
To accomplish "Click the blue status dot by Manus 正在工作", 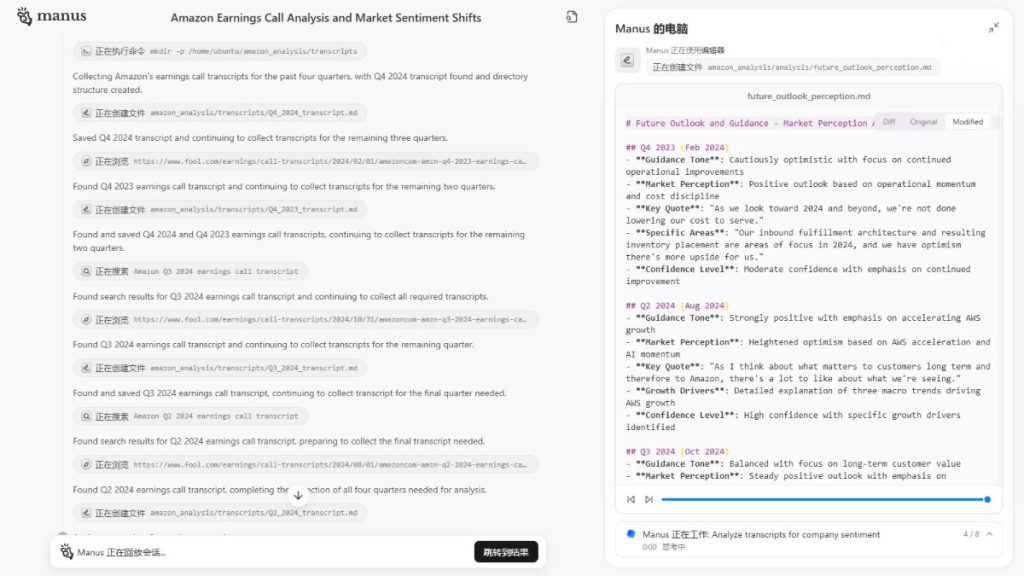I will (x=631, y=534).
